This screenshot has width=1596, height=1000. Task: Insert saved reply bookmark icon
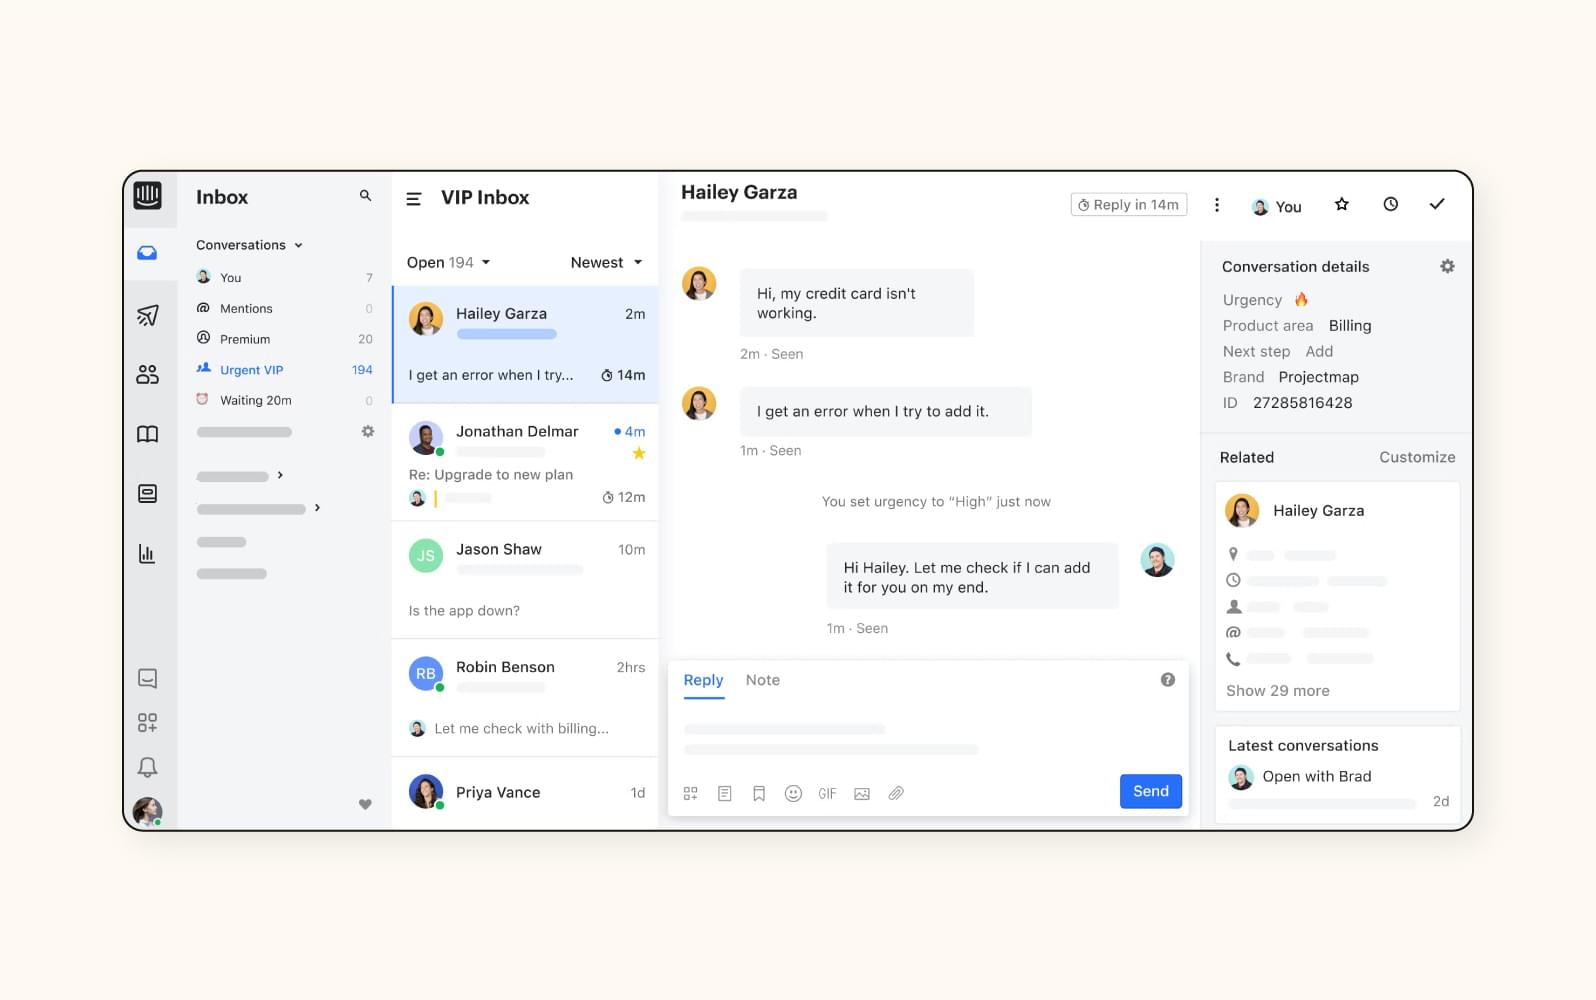click(759, 794)
